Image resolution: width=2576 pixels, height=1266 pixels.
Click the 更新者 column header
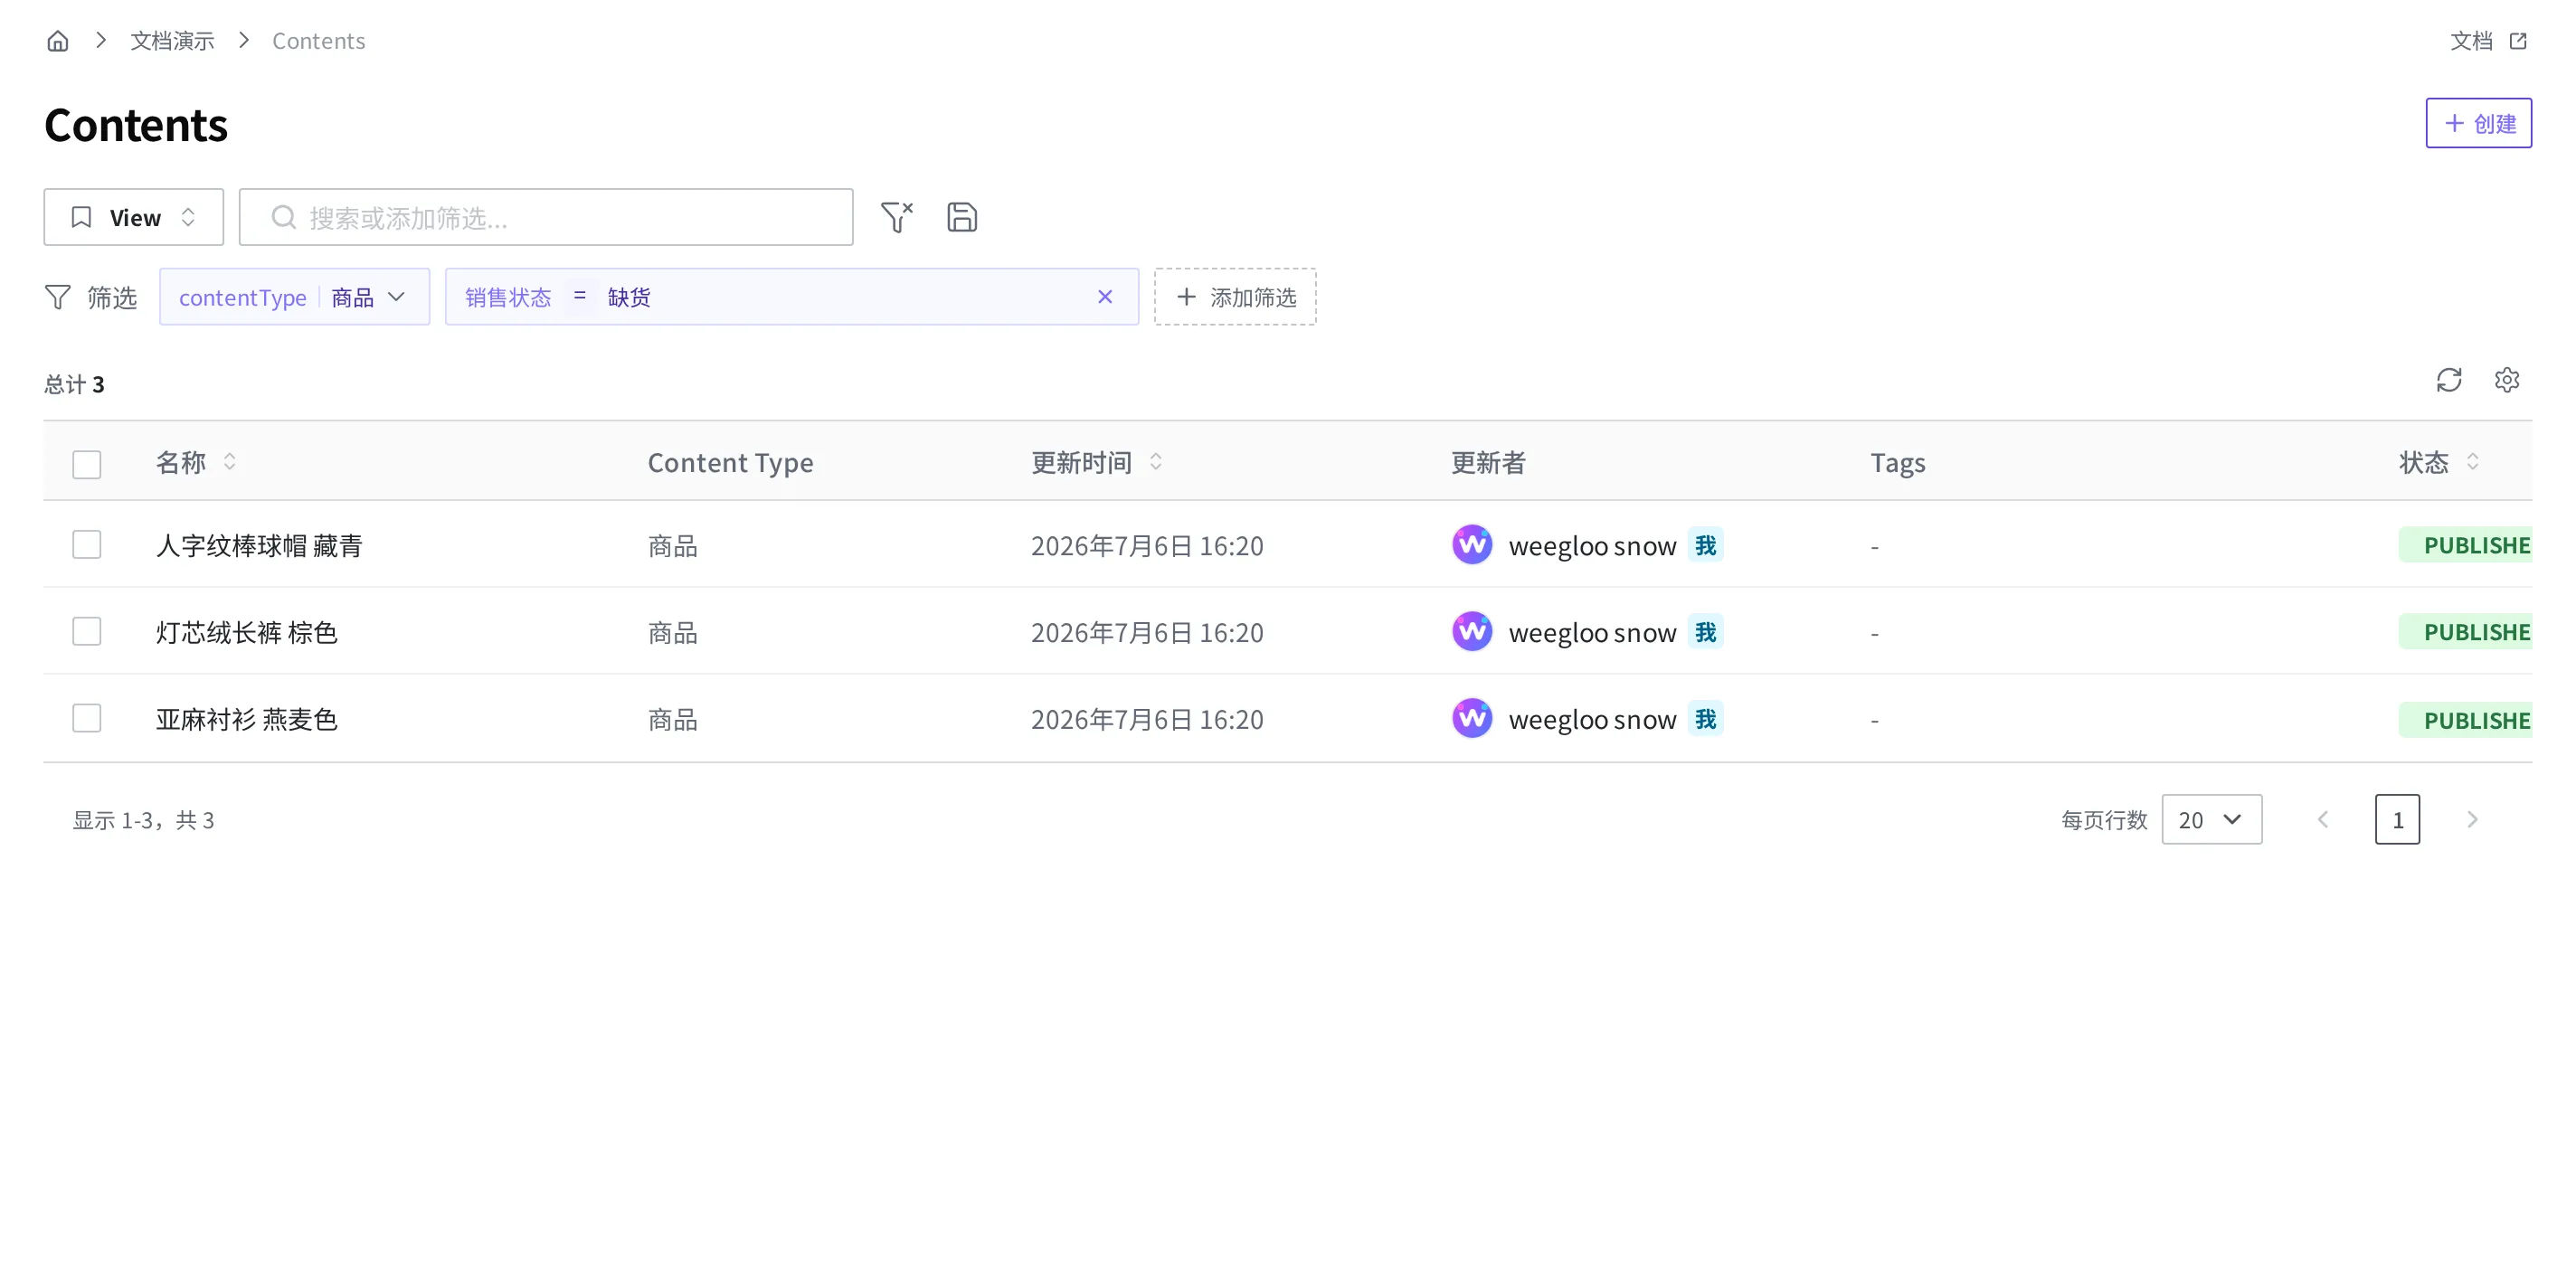pos(1489,462)
